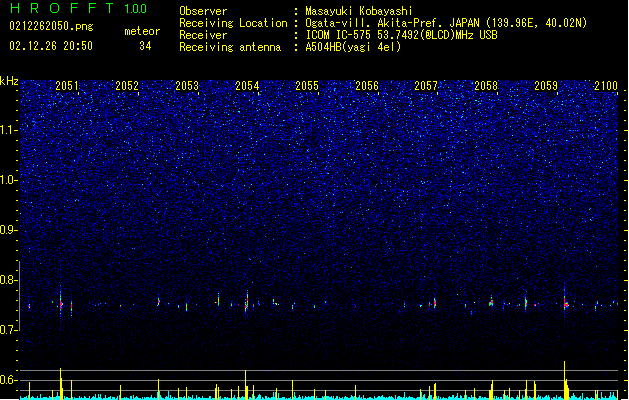Click the tallest yellow intensity spike after 2059
The width and height of the screenshot is (629, 400).
[564, 380]
